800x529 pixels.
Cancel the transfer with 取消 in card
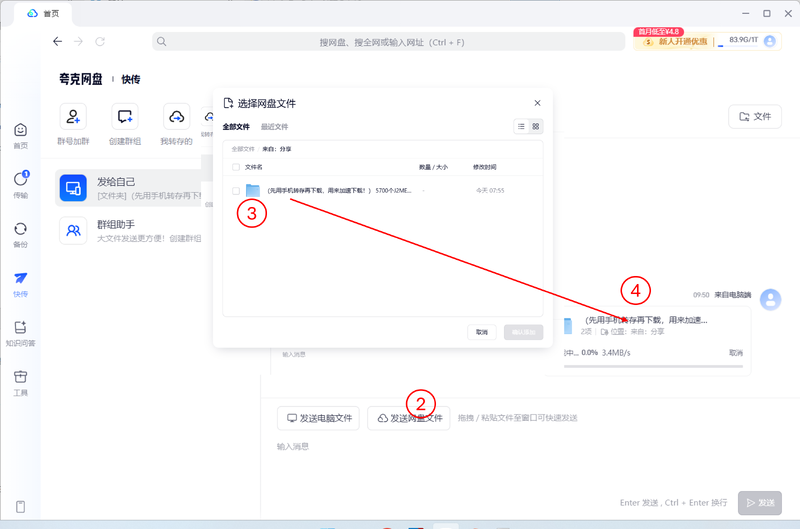click(736, 352)
